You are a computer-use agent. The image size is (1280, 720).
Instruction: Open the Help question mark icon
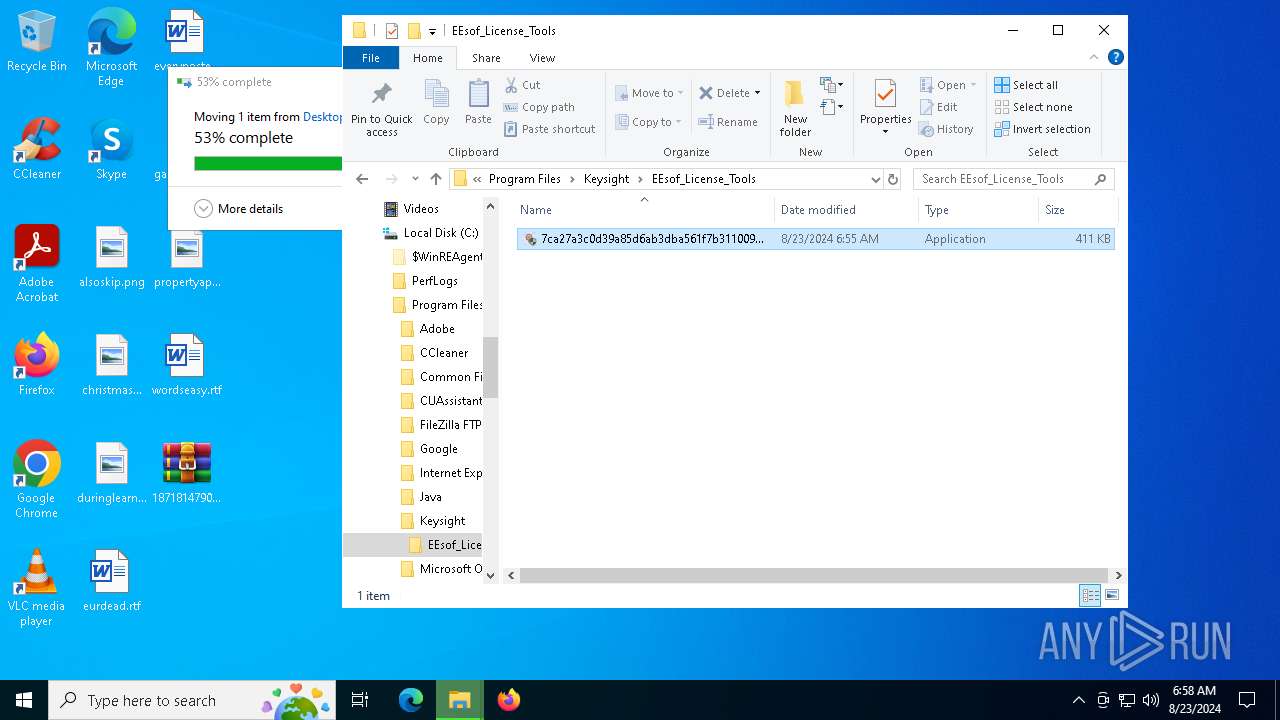pos(1115,58)
